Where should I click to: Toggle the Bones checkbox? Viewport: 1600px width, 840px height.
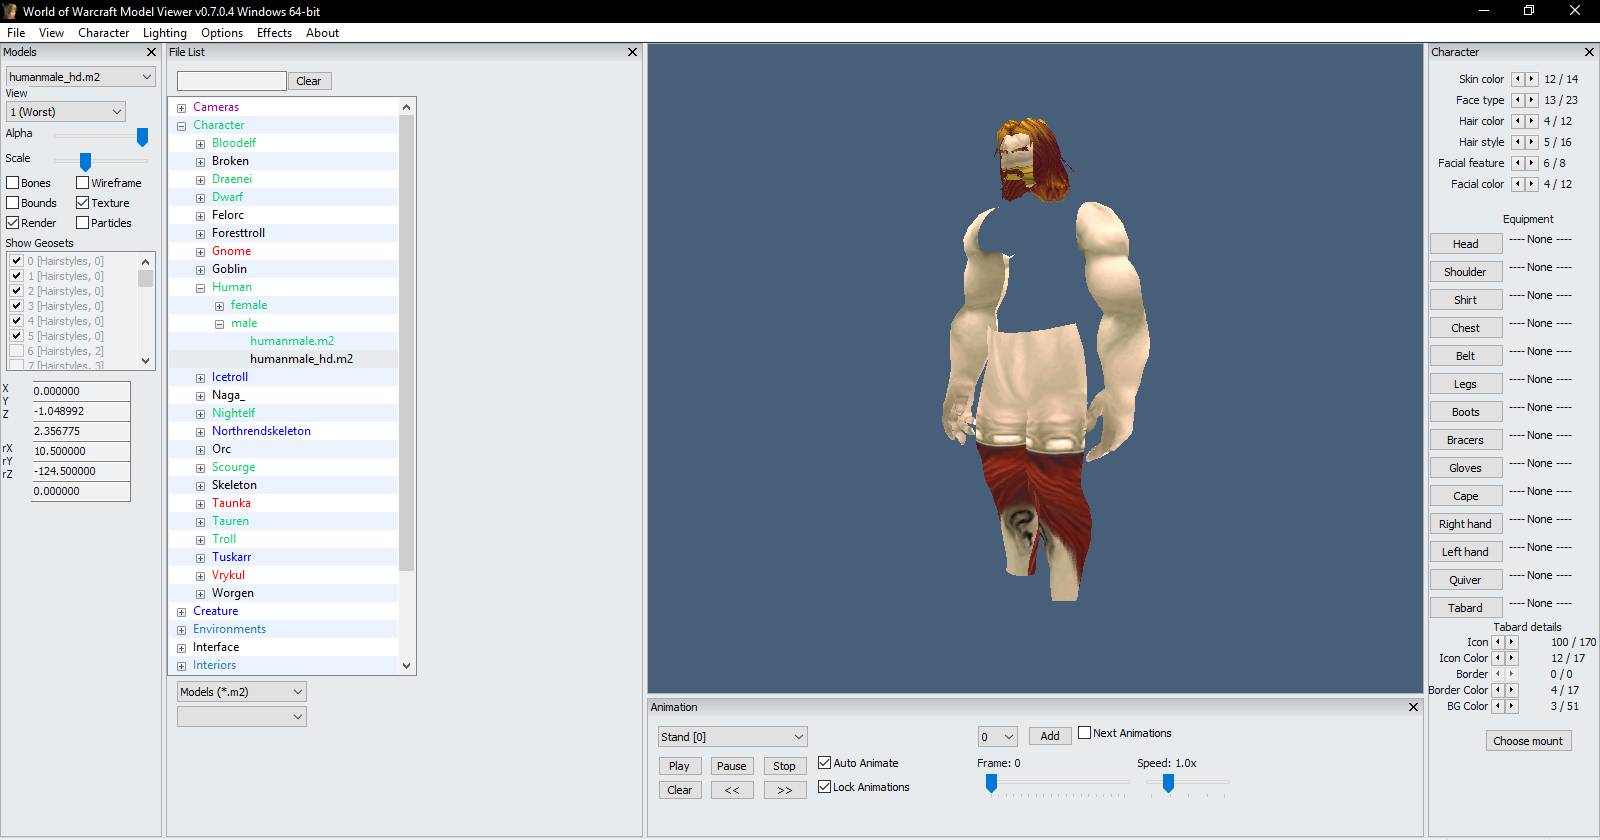coord(13,183)
